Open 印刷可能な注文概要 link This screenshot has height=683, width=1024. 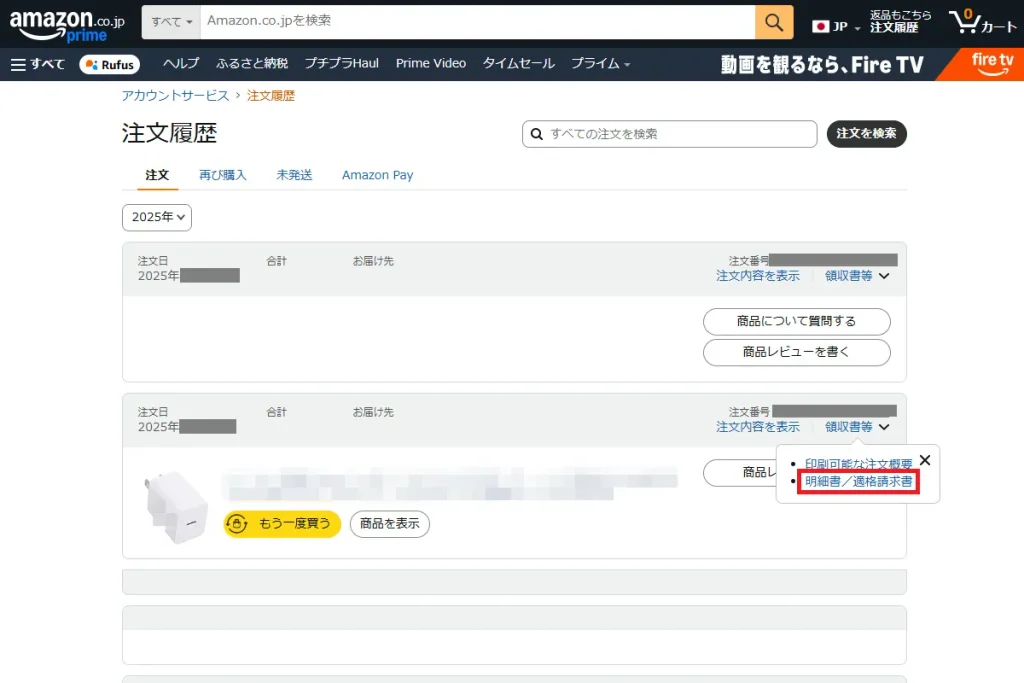858,464
